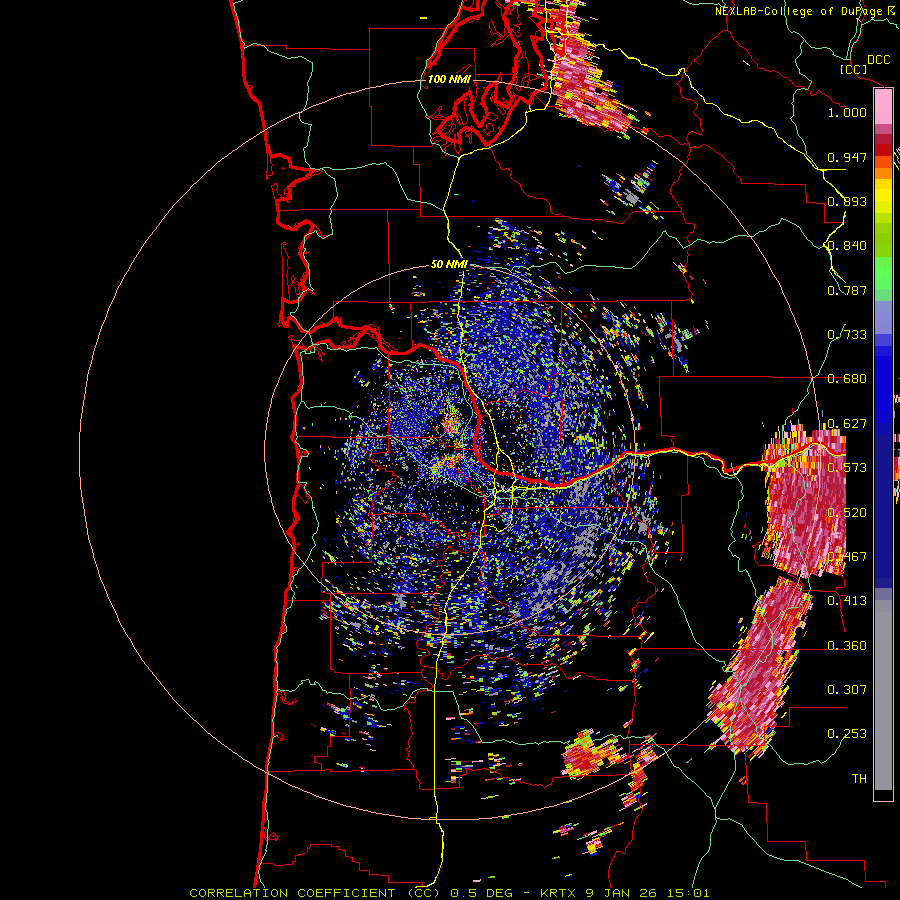
Task: Select the 0.840 legend value
Action: (x=847, y=246)
